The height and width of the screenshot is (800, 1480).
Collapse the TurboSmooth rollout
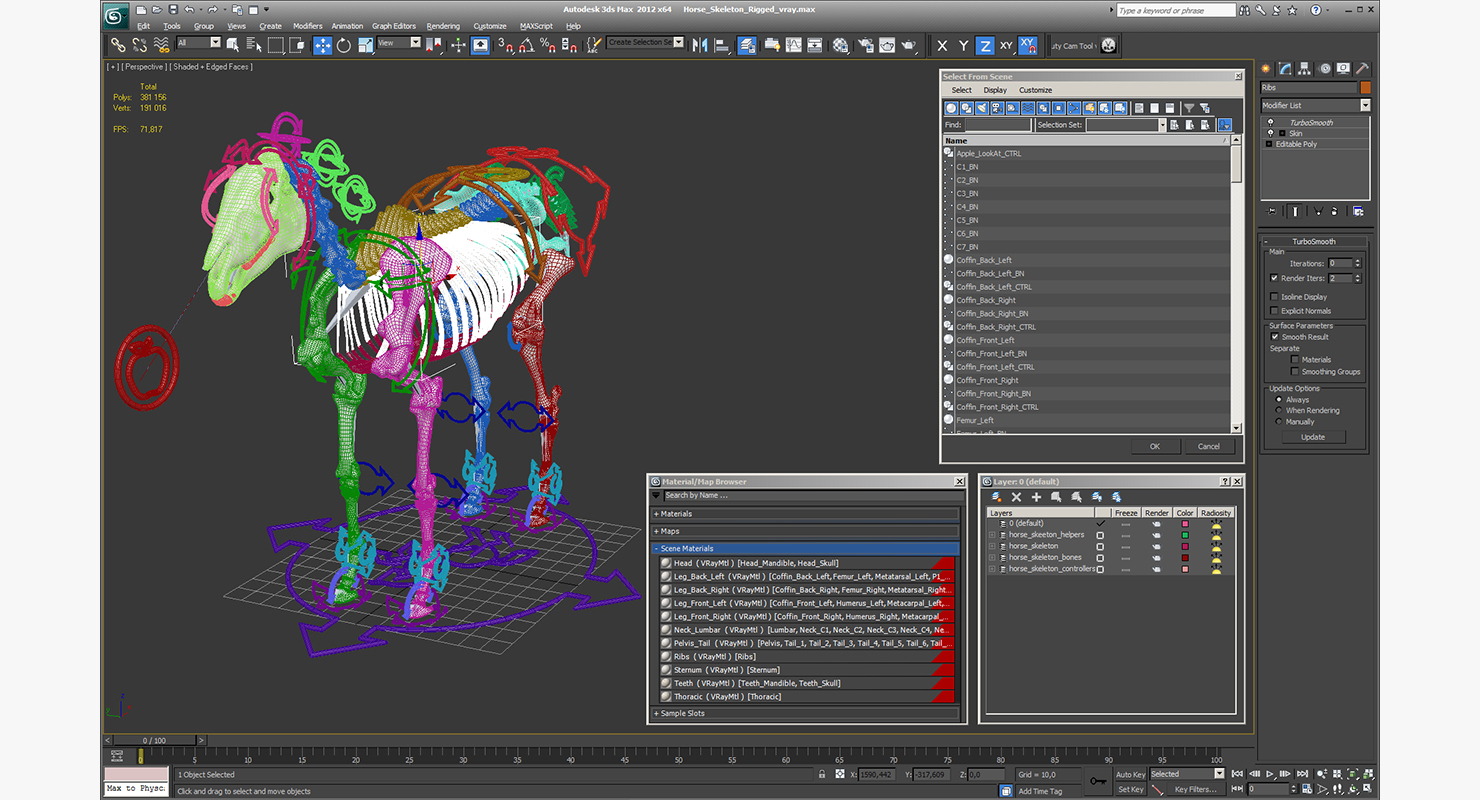tap(1314, 241)
